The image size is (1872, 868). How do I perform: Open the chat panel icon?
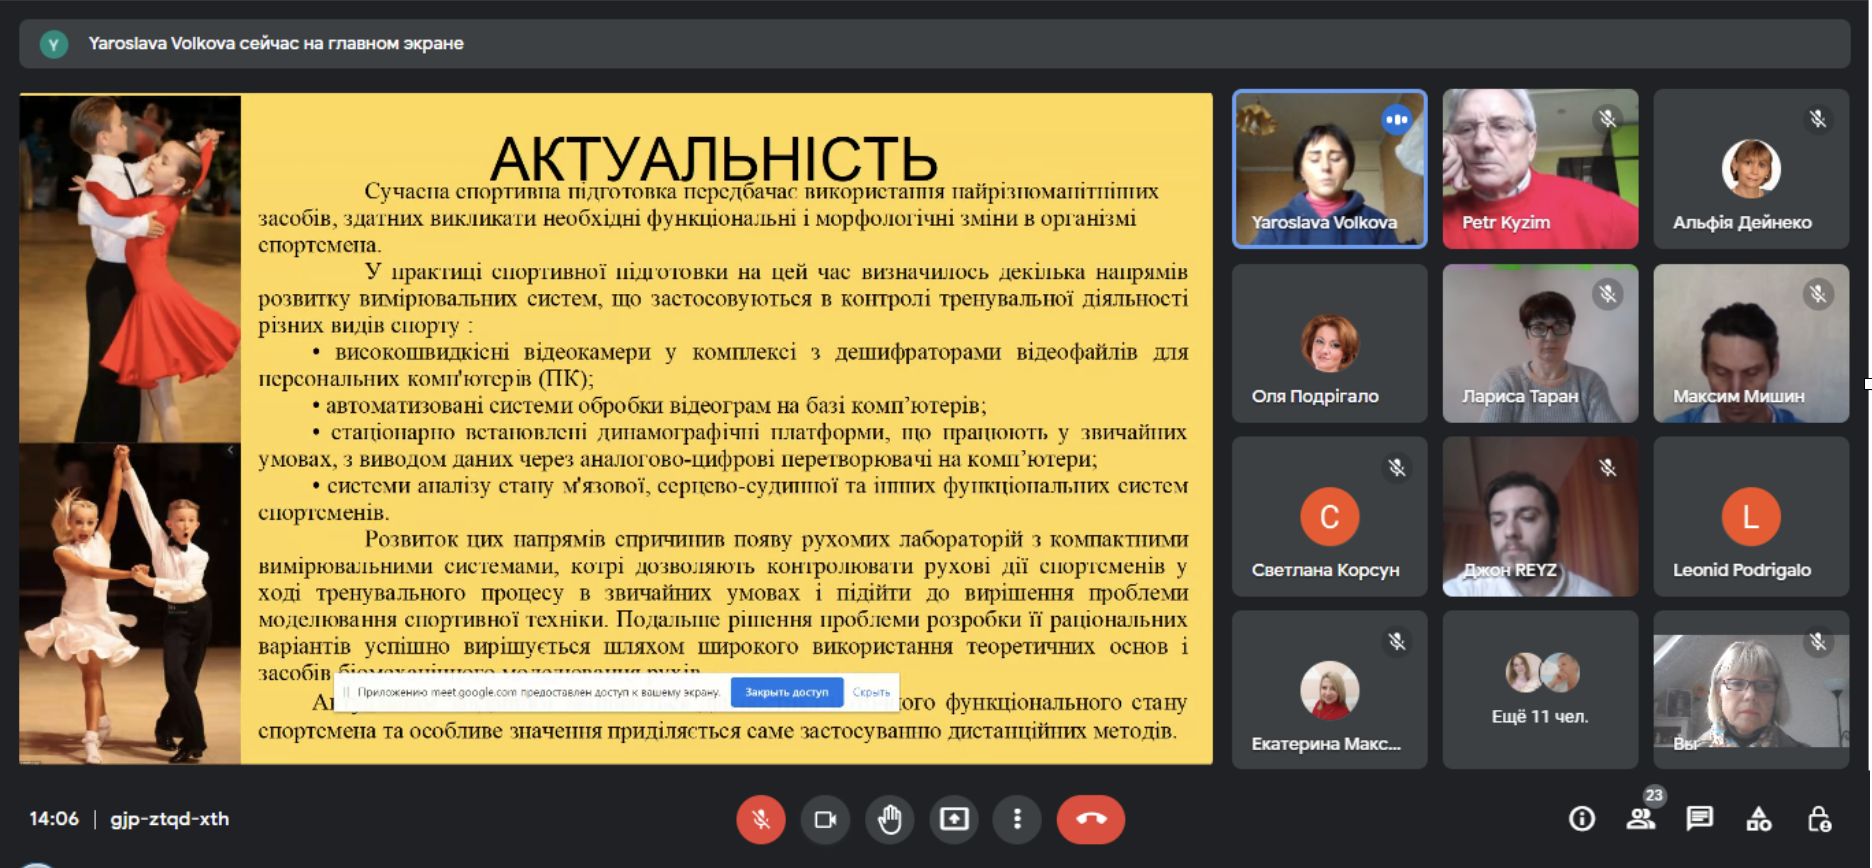pos(1700,819)
